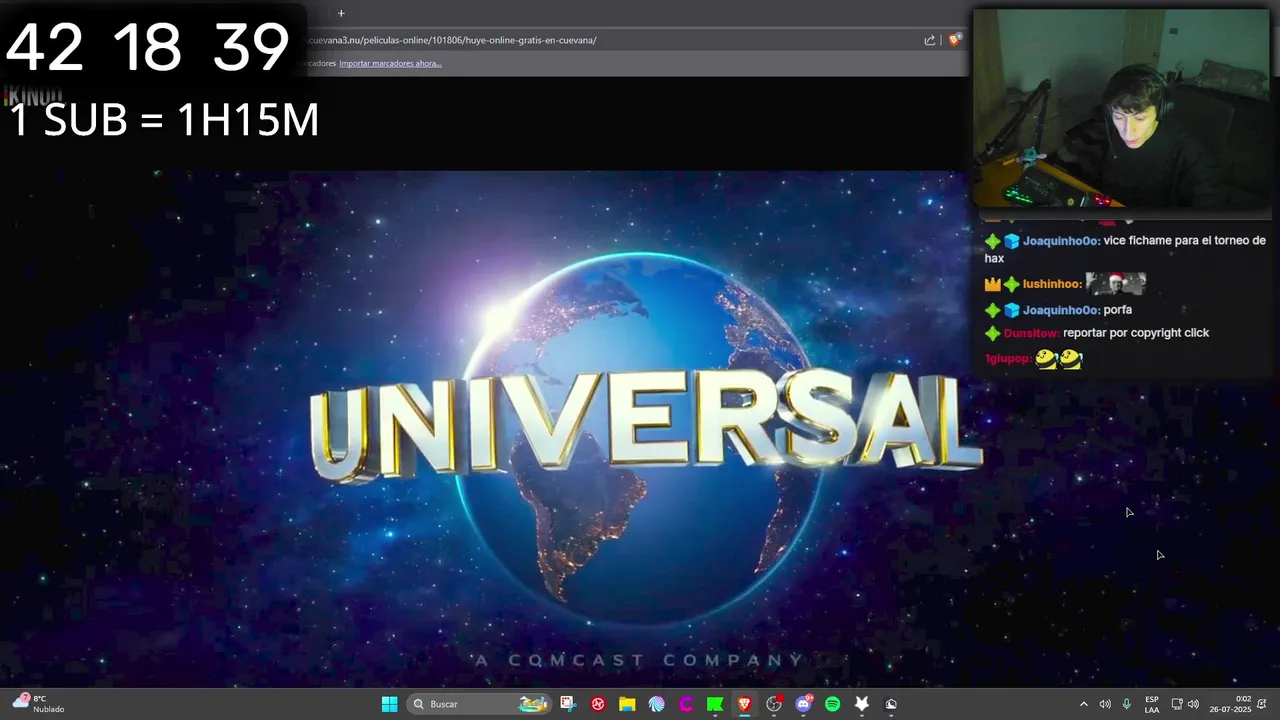Open the green Kick app taskbar icon
Image resolution: width=1280 pixels, height=720 pixels.
715,704
